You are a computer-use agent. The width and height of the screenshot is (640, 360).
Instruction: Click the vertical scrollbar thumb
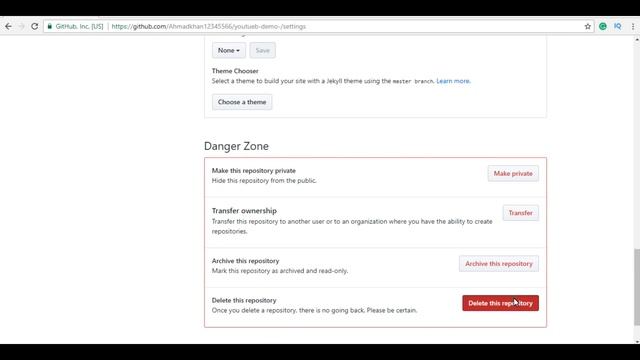coord(637,287)
